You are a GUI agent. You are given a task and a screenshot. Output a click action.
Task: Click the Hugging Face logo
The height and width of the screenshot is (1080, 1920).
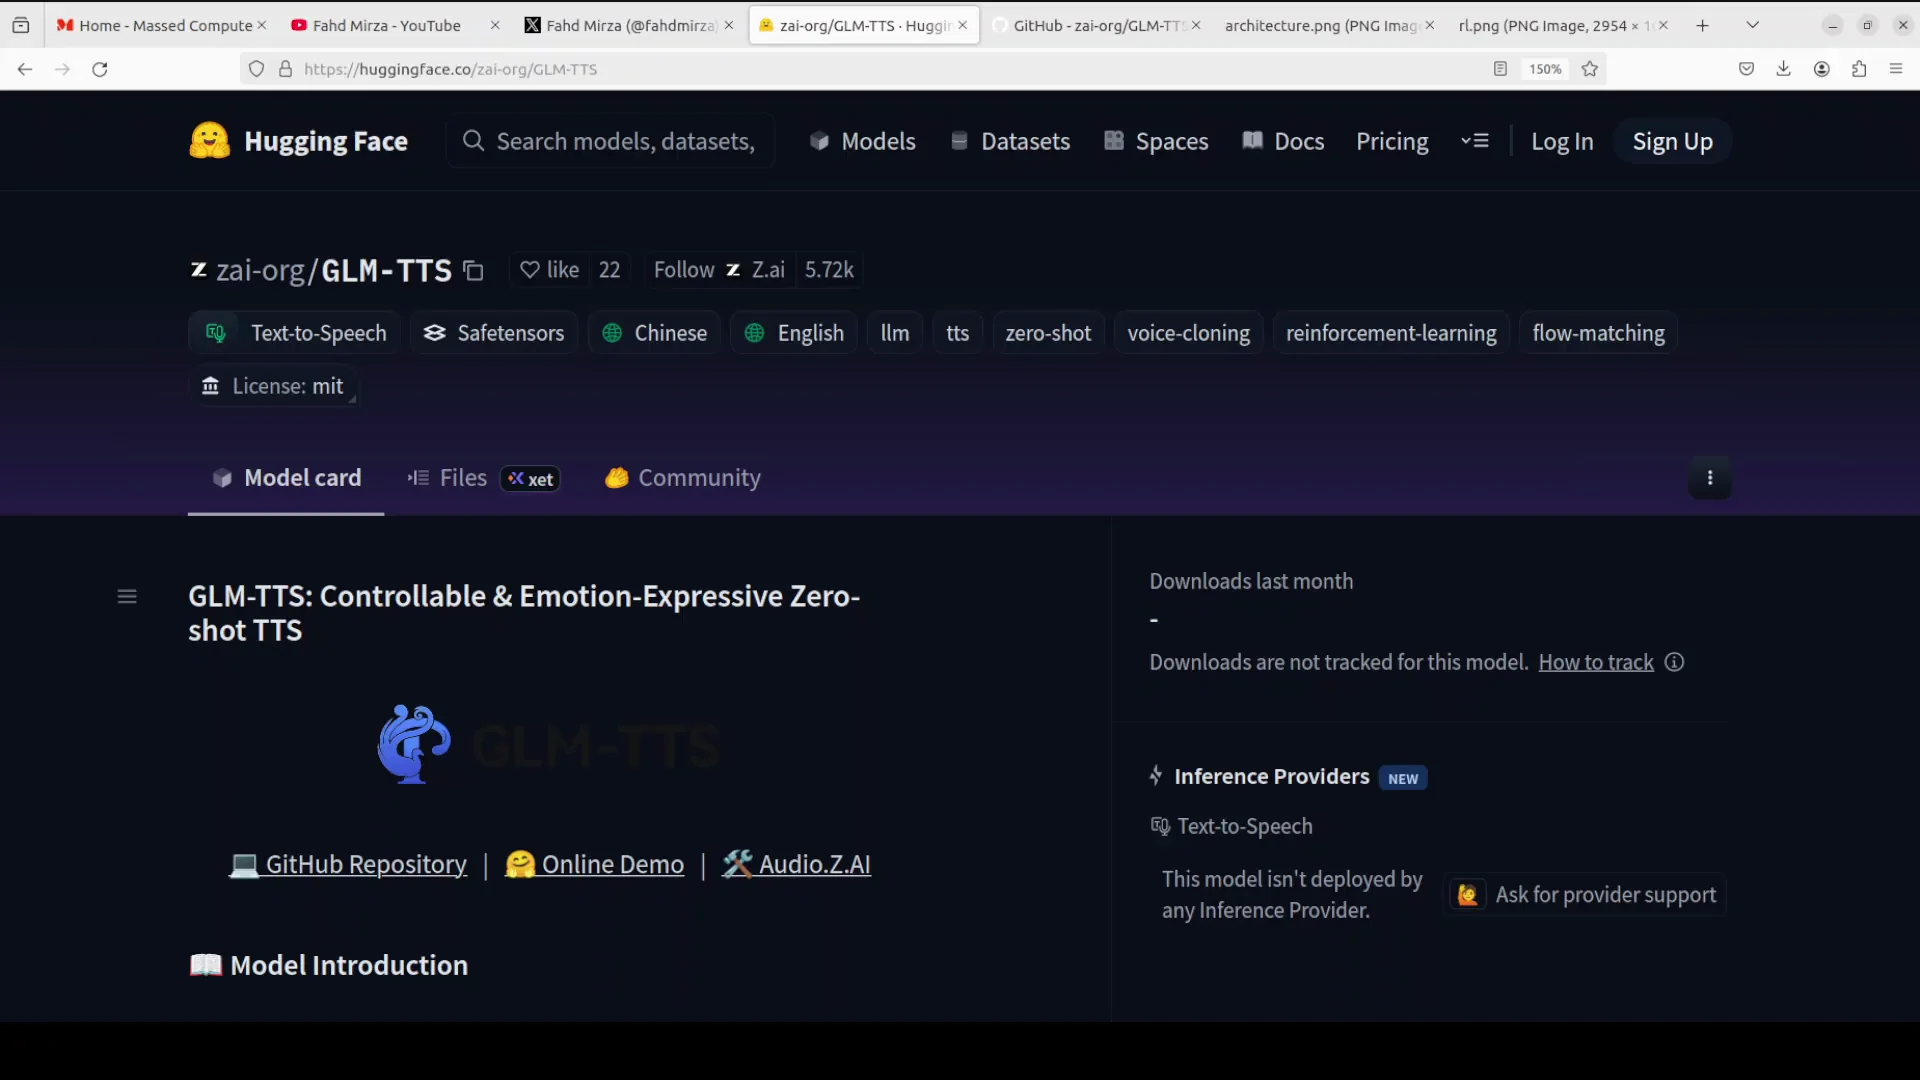tap(208, 140)
